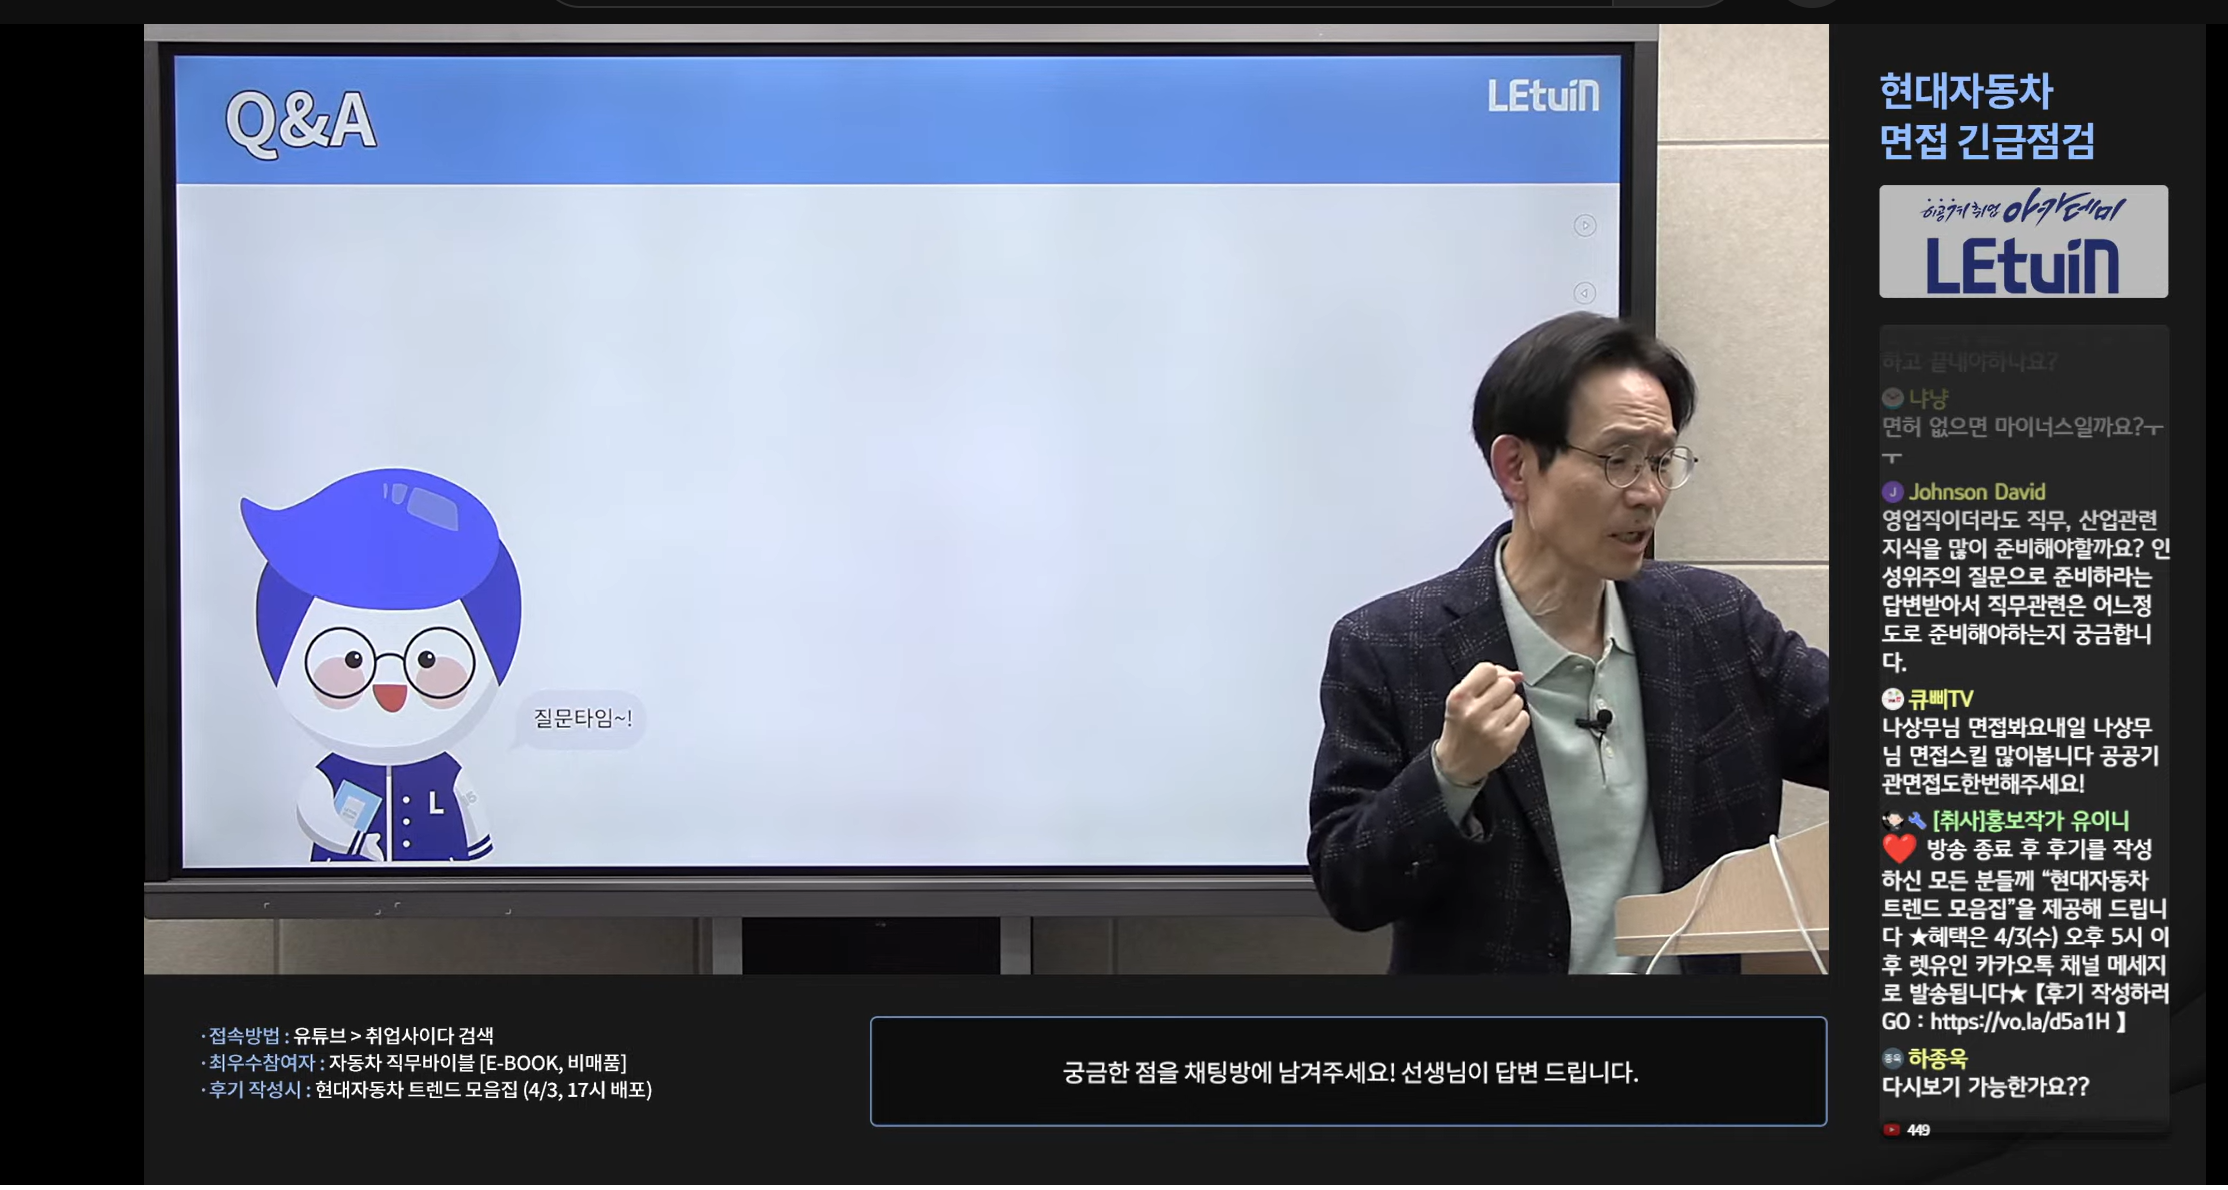
Task: Click the '다시보기 가능한가요??' chat message
Action: pyautogui.click(x=1986, y=1087)
